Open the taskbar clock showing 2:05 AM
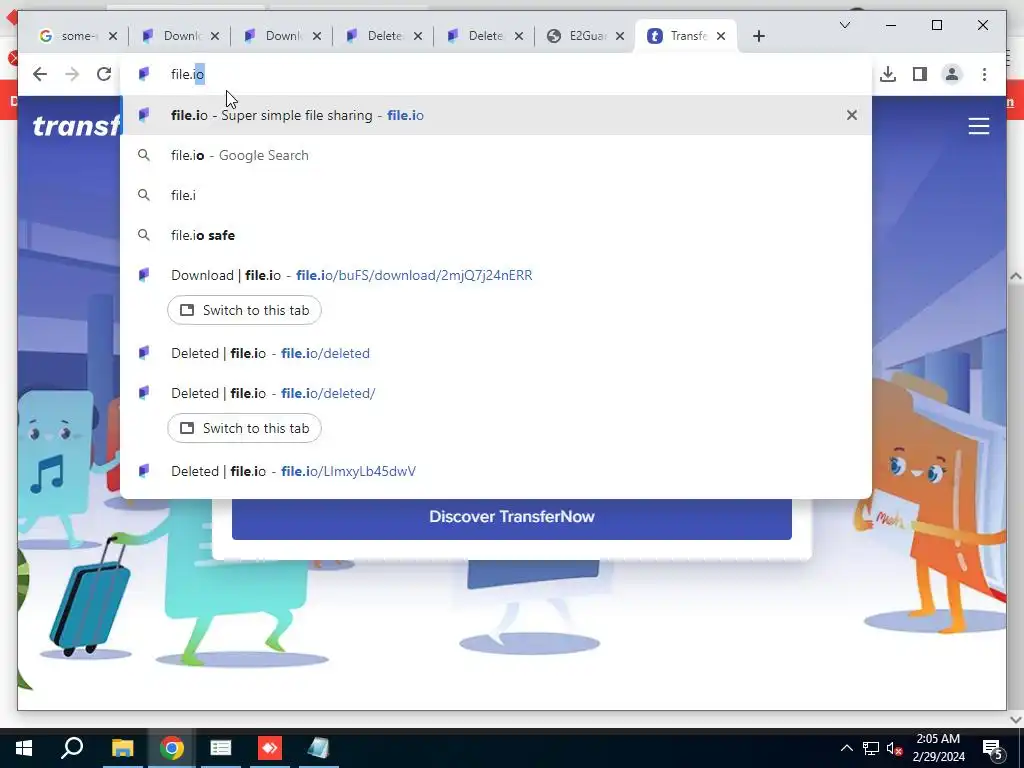Screen dimensions: 1024x768 (x=938, y=748)
